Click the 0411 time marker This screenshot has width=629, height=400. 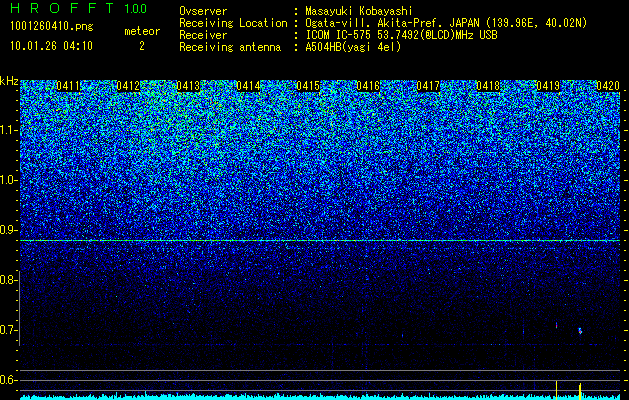pos(68,86)
